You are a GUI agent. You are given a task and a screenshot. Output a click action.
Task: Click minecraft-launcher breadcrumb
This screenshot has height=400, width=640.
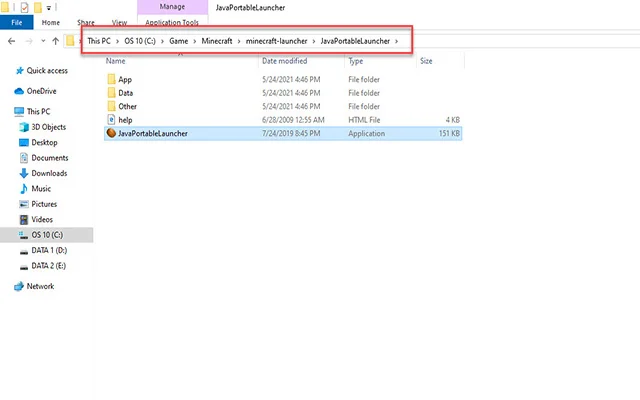point(276,41)
